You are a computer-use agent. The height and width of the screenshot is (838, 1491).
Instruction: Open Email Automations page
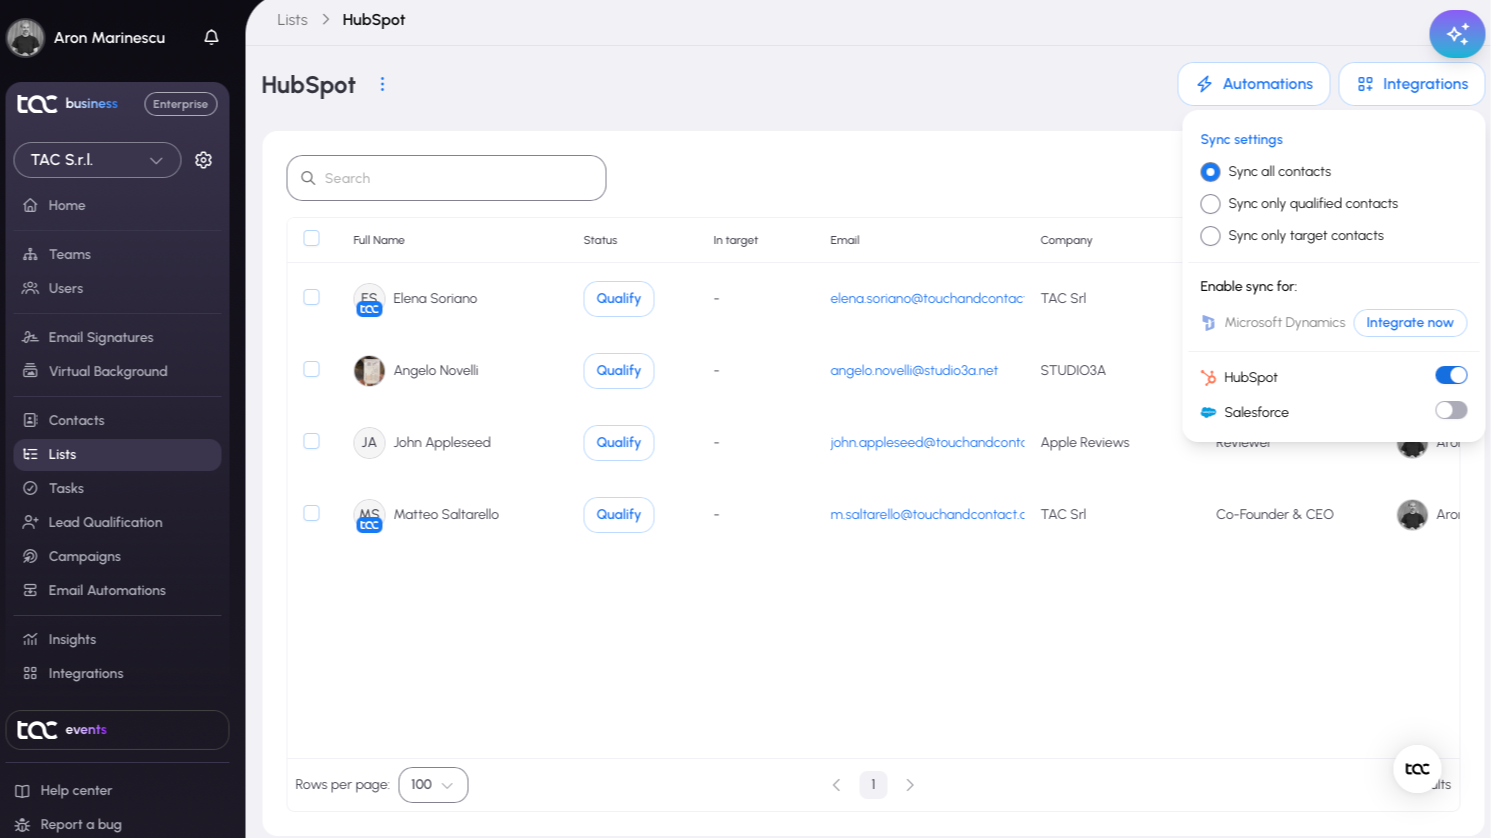[x=117, y=590]
